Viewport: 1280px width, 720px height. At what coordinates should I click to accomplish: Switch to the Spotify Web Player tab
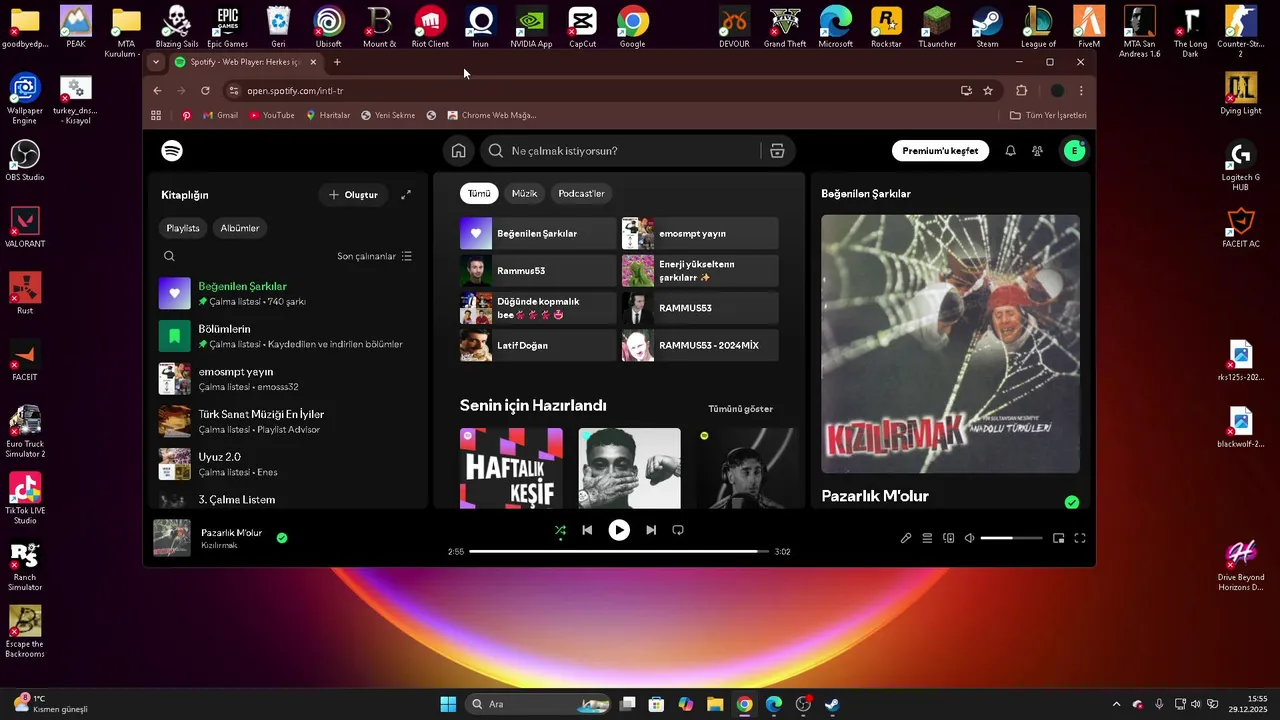[x=246, y=62]
